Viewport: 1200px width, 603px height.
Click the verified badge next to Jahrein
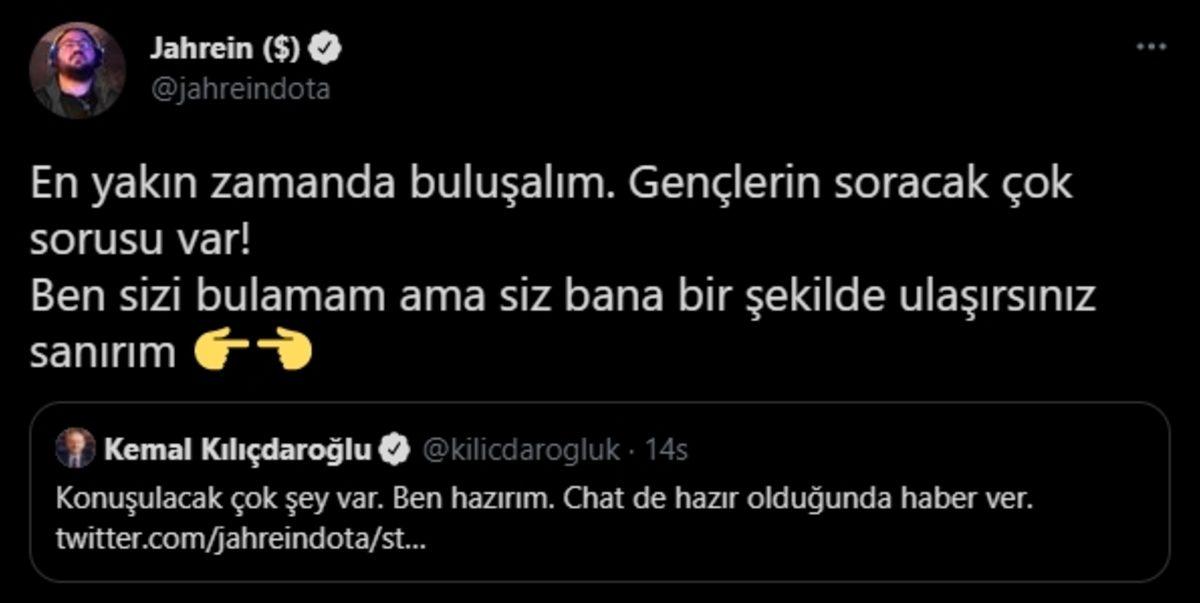coord(323,45)
